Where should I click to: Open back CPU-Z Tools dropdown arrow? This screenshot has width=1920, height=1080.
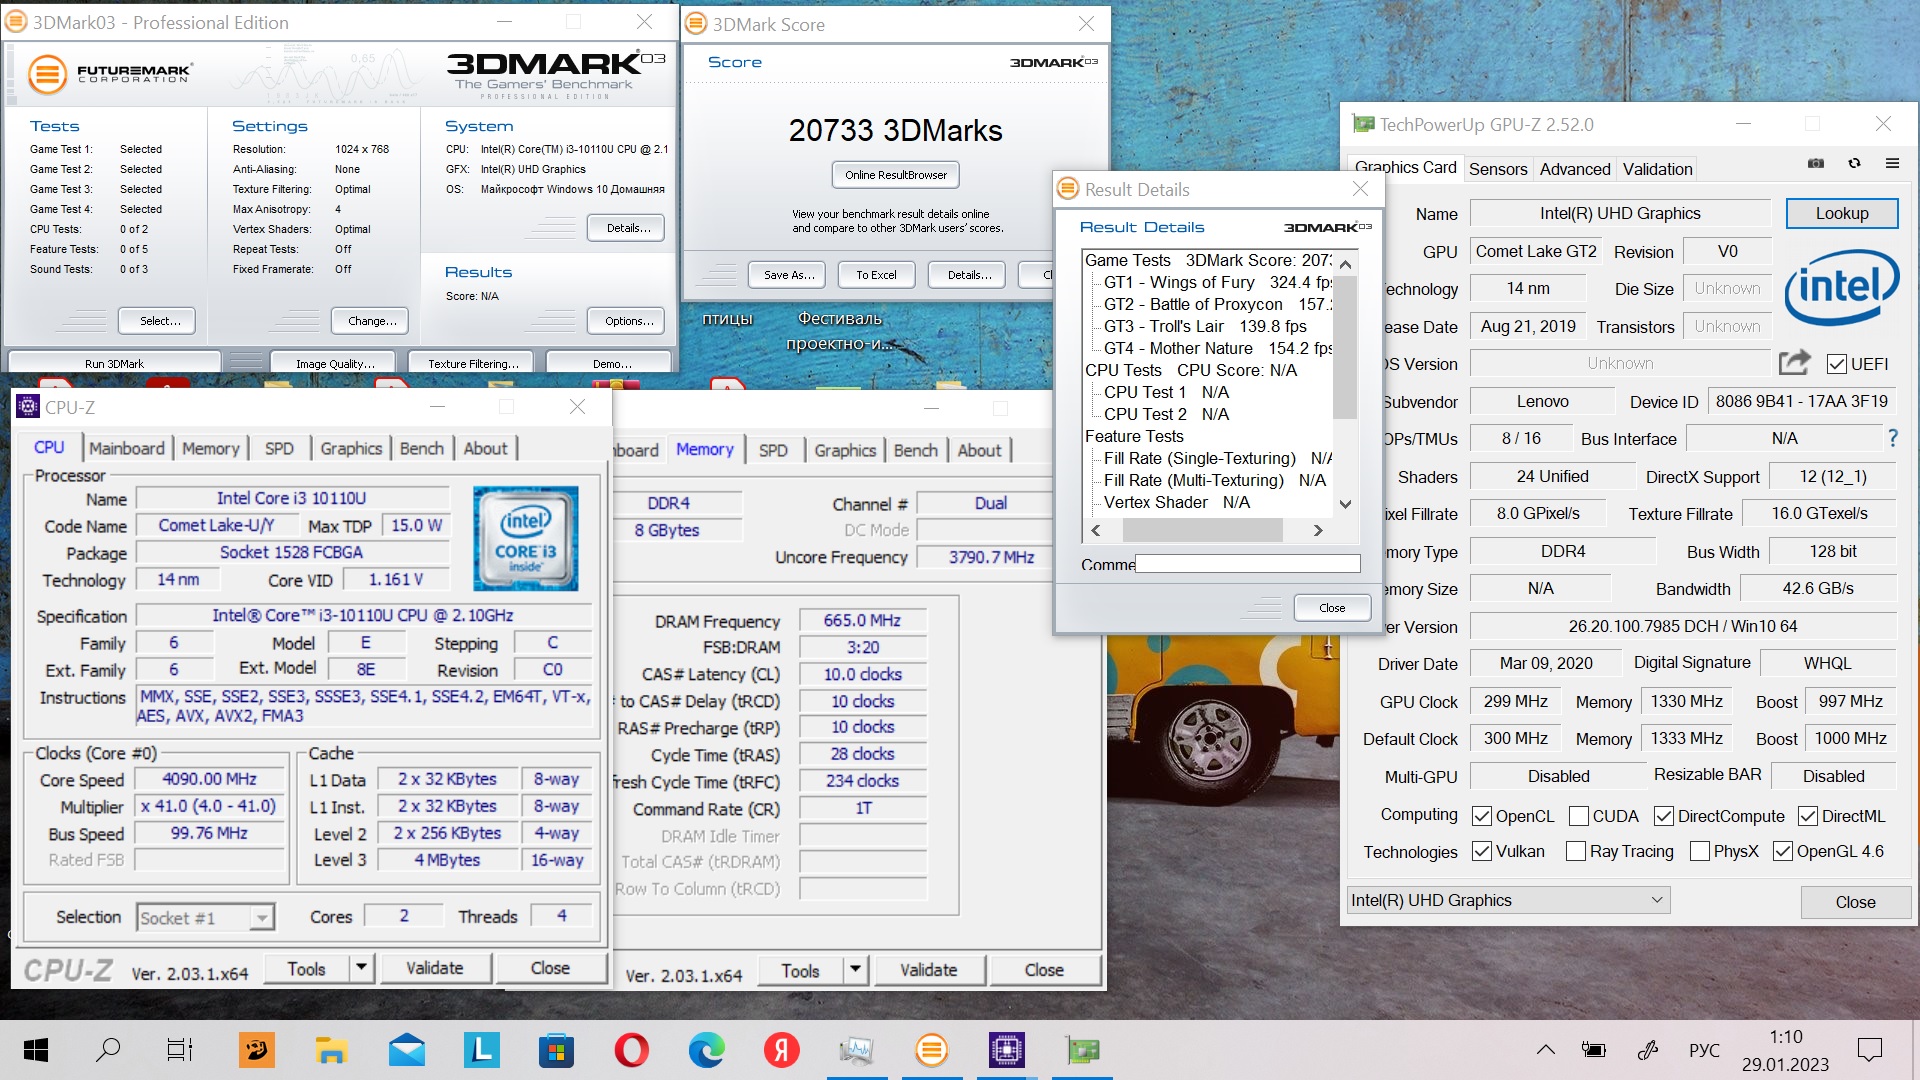pyautogui.click(x=855, y=970)
